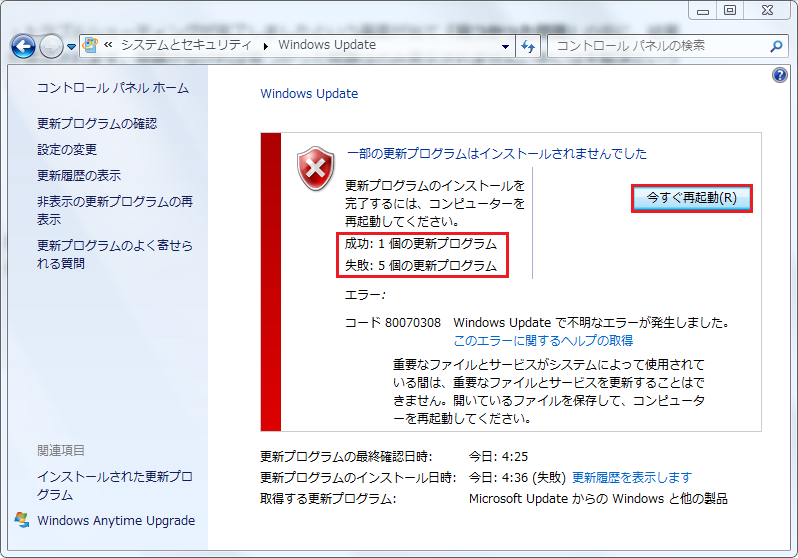Click 成功: 1 個の更新プログラム text
This screenshot has width=798, height=558.
[420, 244]
